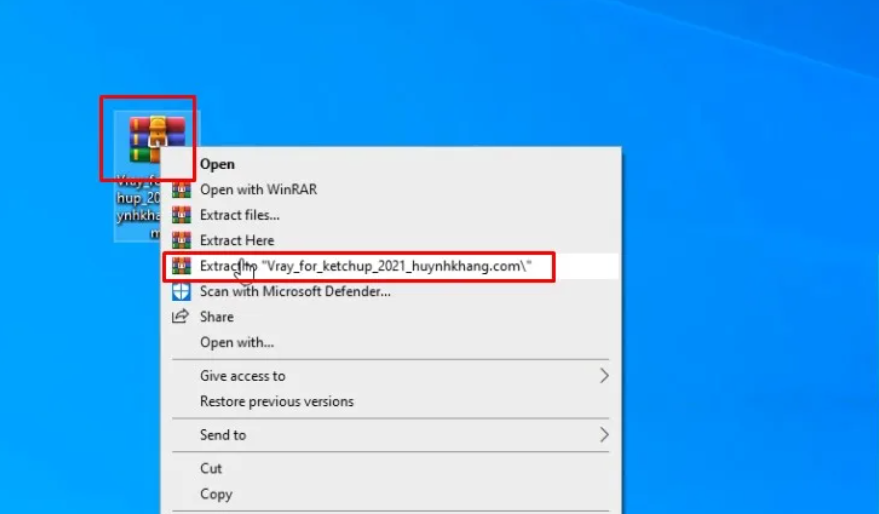Click the Share arrow icon in the menu
This screenshot has height=514, width=879.
coord(181,317)
